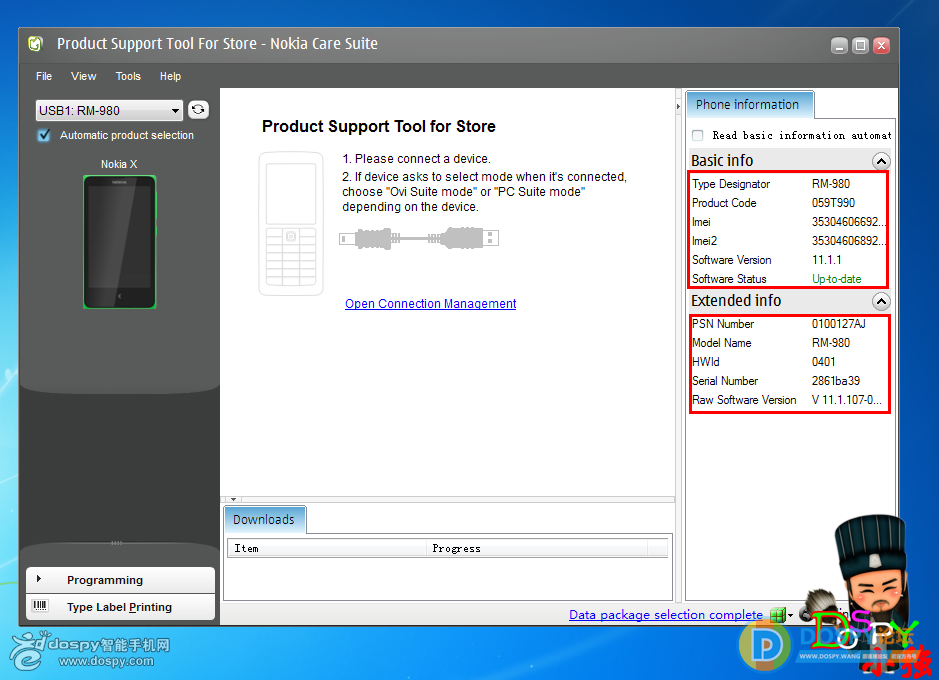Viewport: 939px width, 680px height.
Task: Click HWId value 0401
Action: click(823, 362)
